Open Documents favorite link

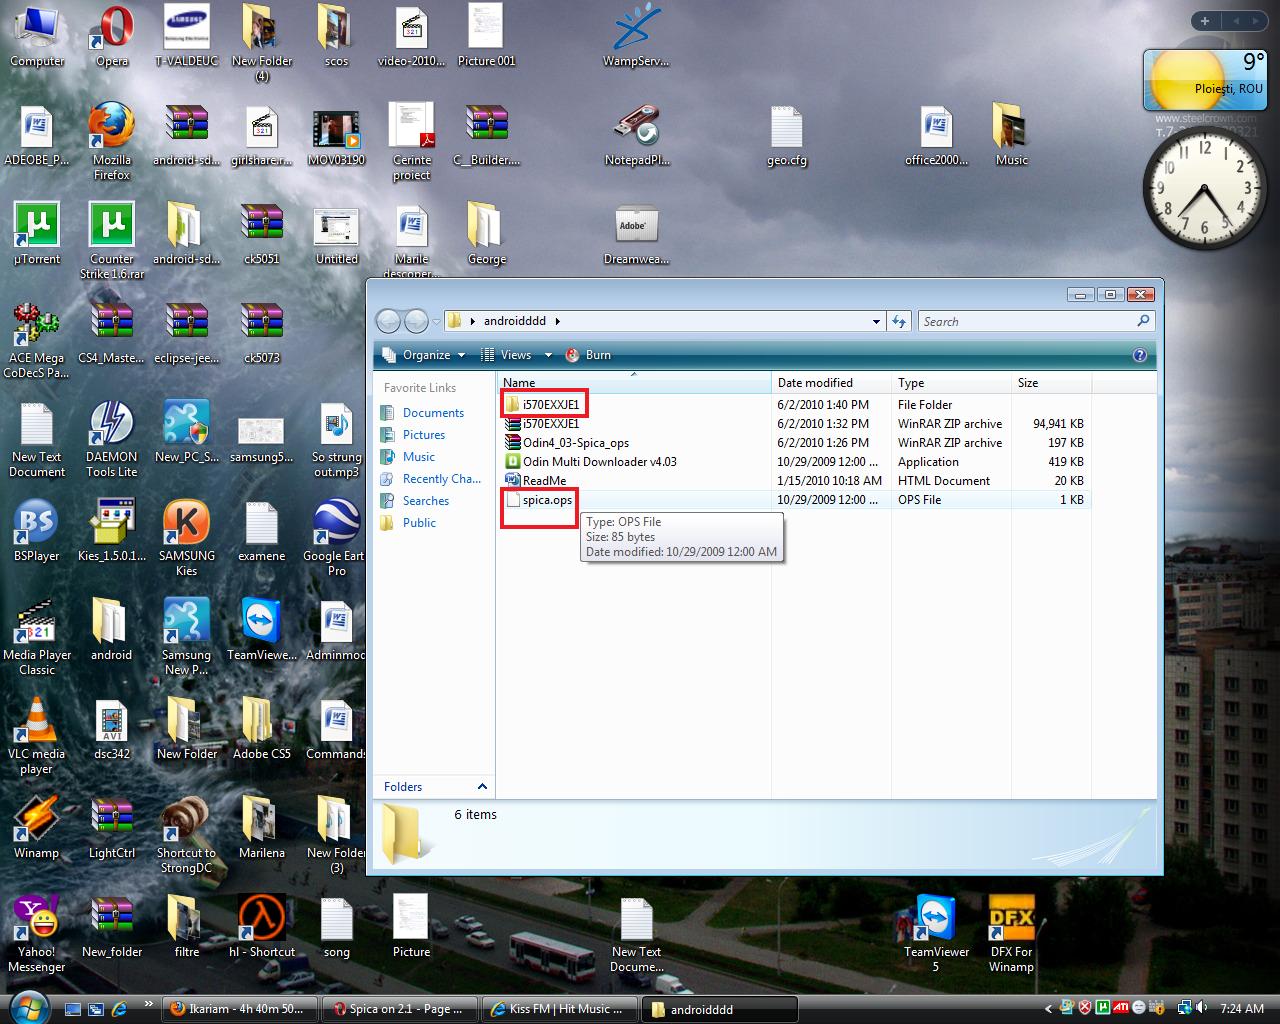[432, 413]
